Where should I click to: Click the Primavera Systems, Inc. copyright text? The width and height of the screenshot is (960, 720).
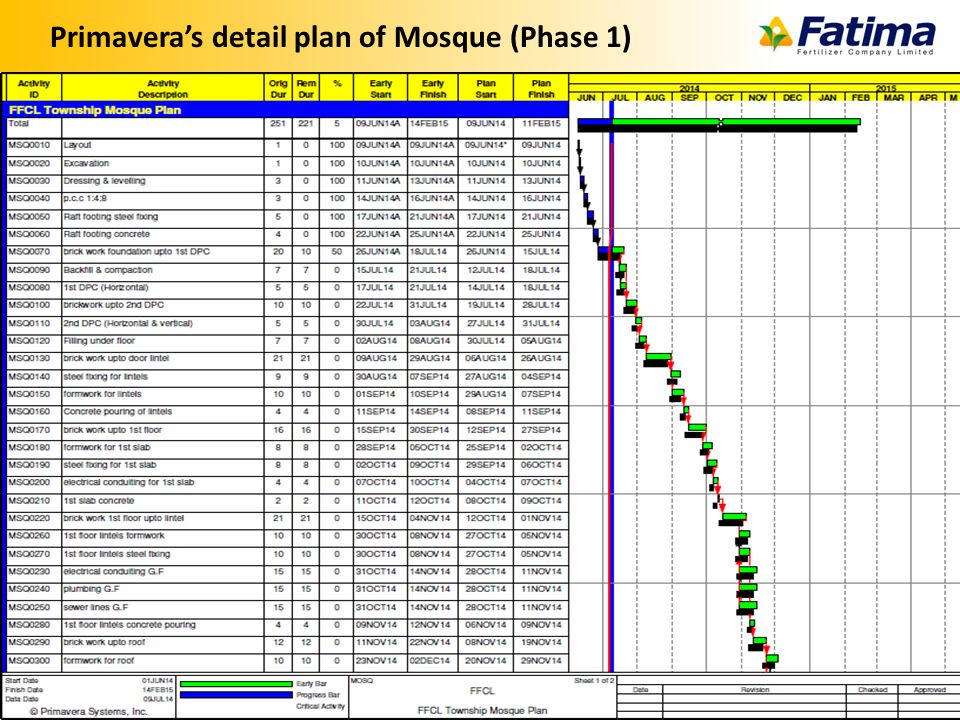pos(89,711)
